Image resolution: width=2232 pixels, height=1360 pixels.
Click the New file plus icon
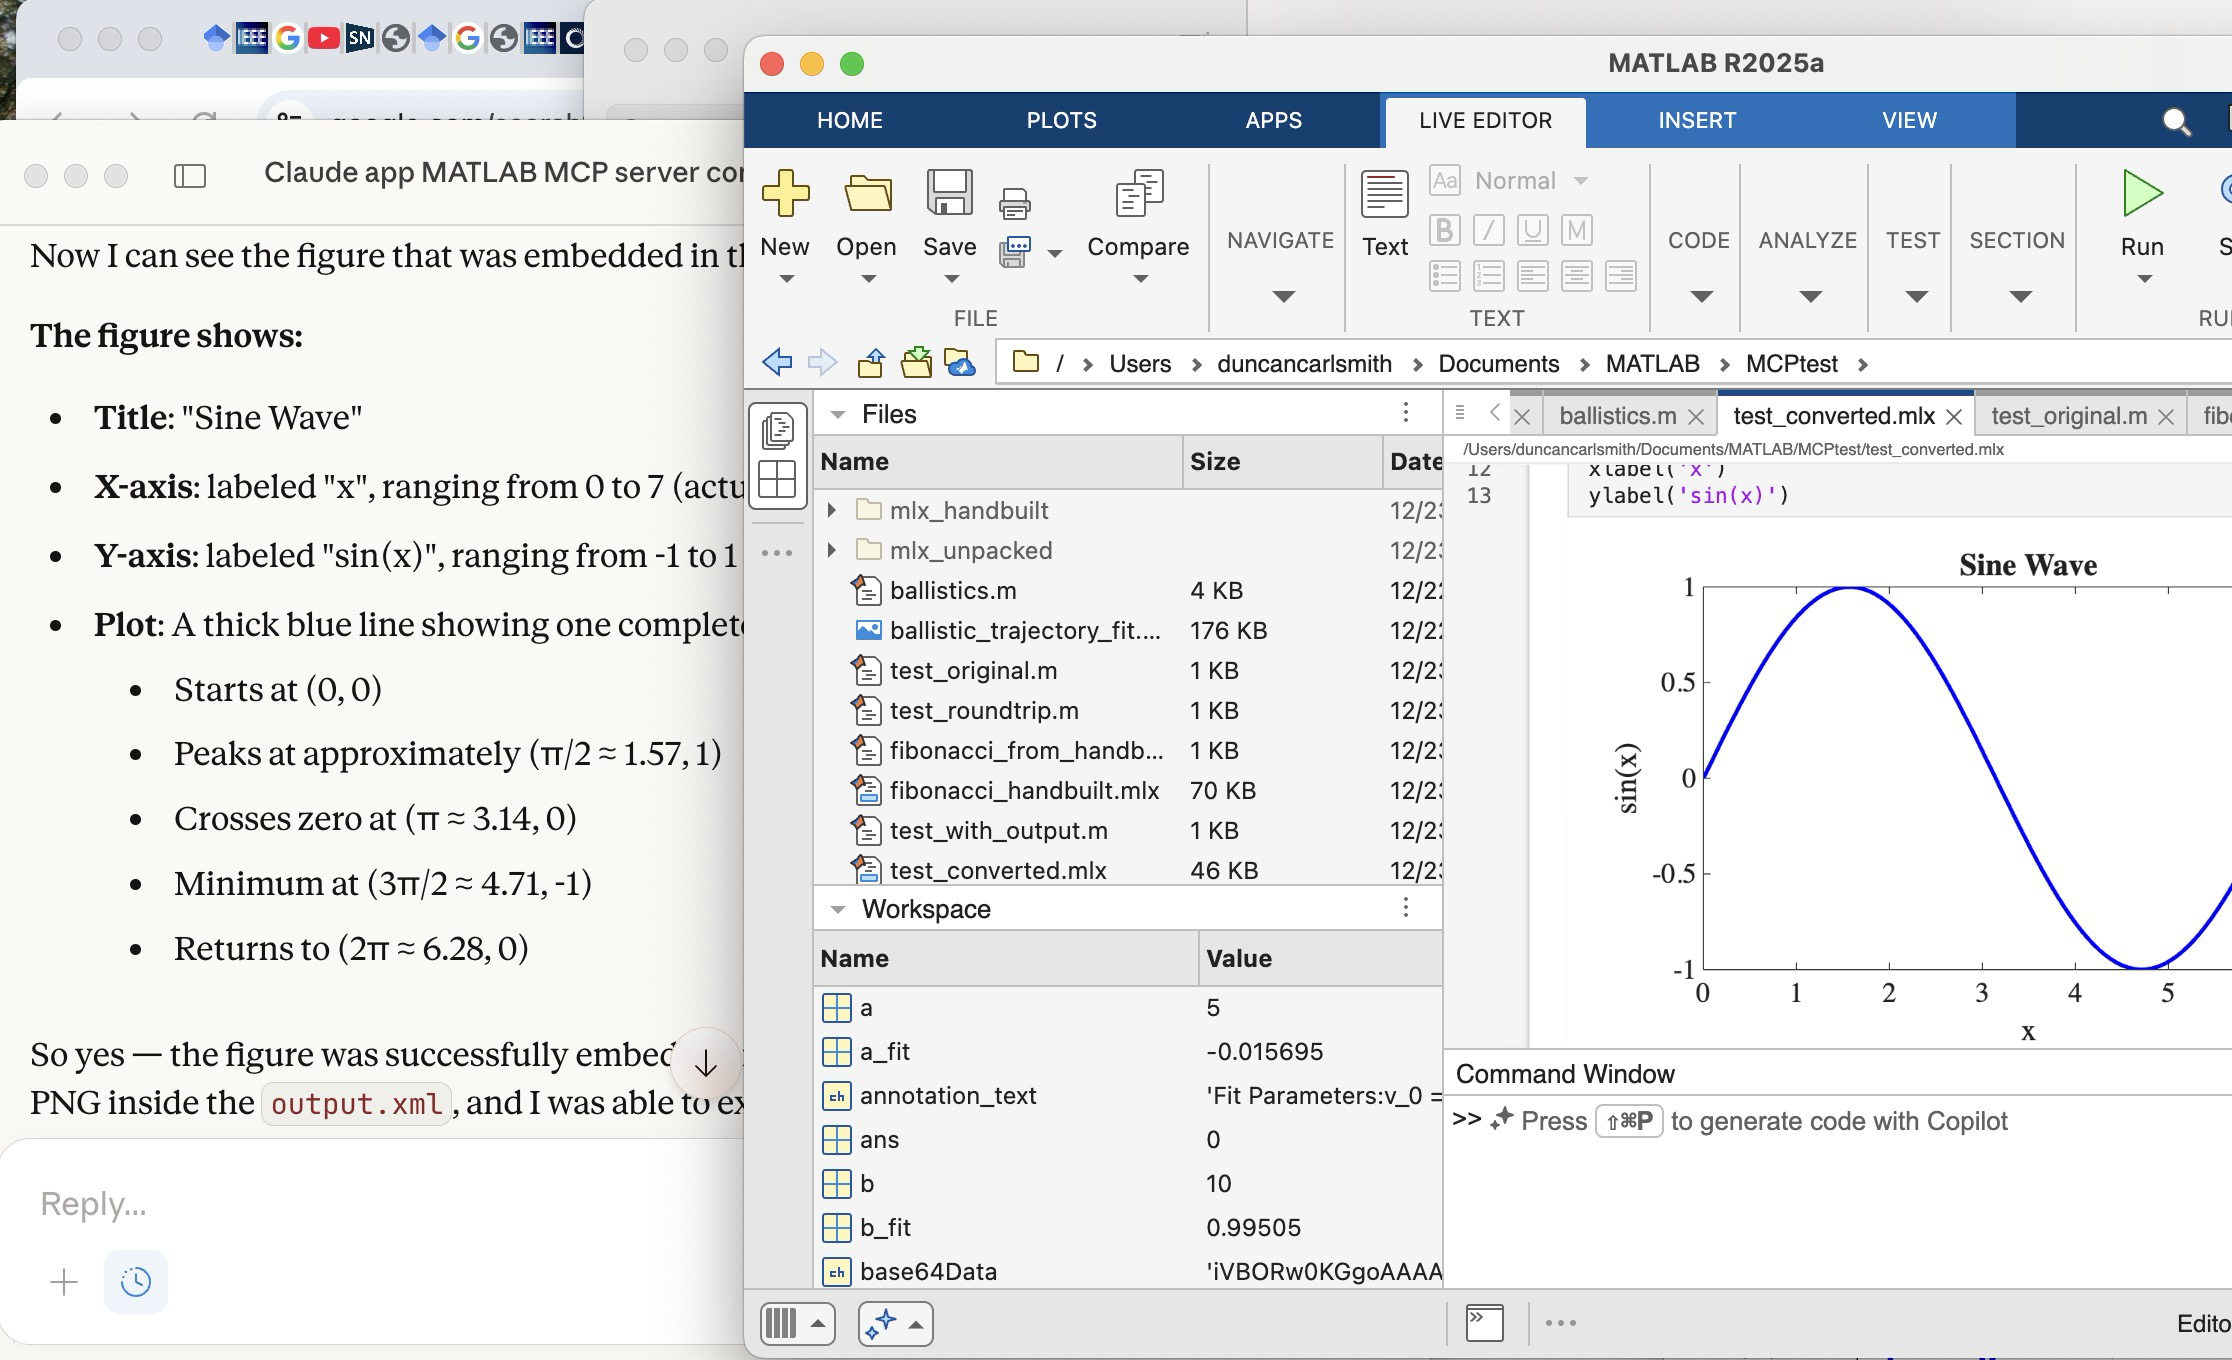click(785, 194)
